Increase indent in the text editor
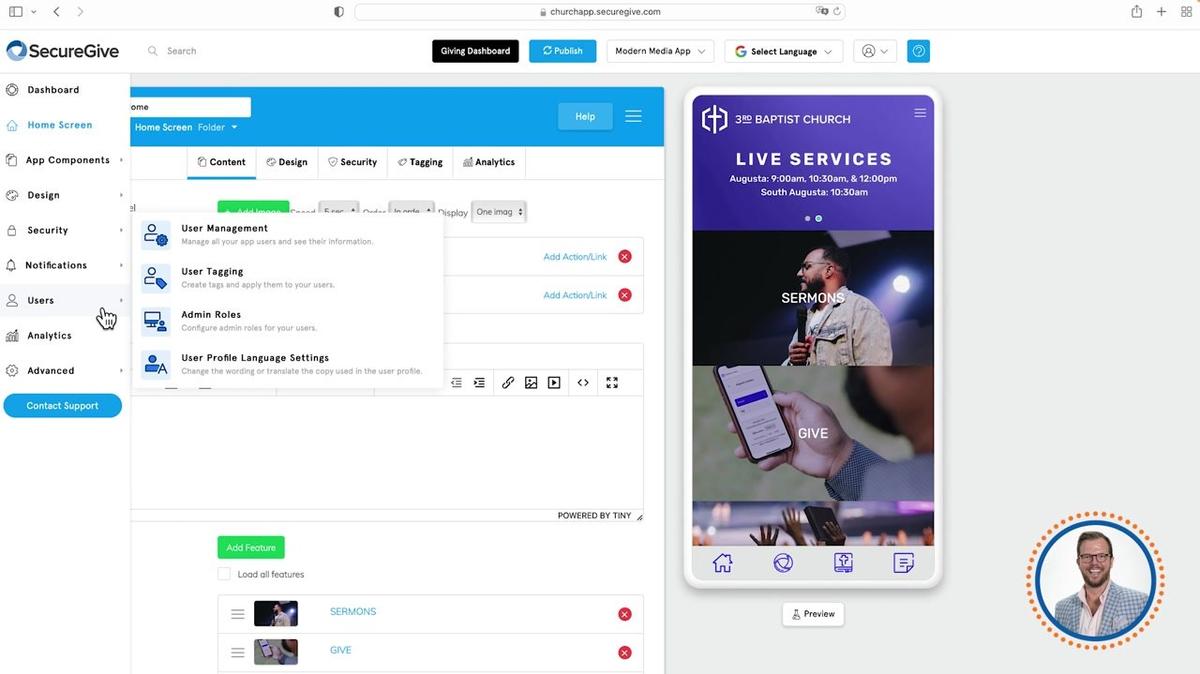Viewport: 1200px width, 674px height. 479,382
